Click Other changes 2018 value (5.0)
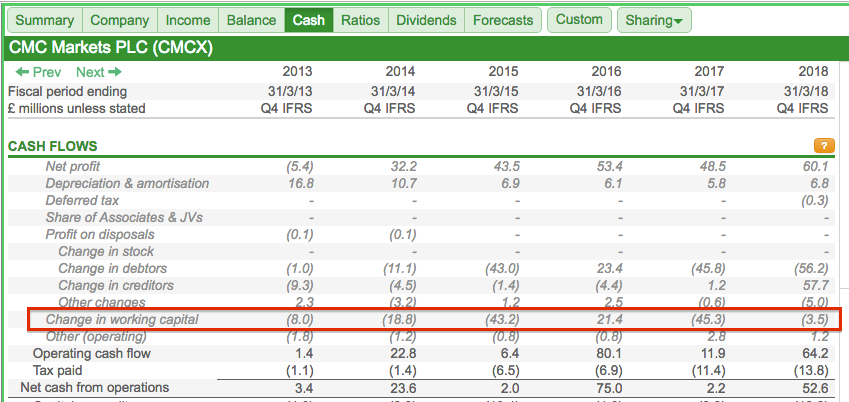The height and width of the screenshot is (402, 849). (x=815, y=302)
